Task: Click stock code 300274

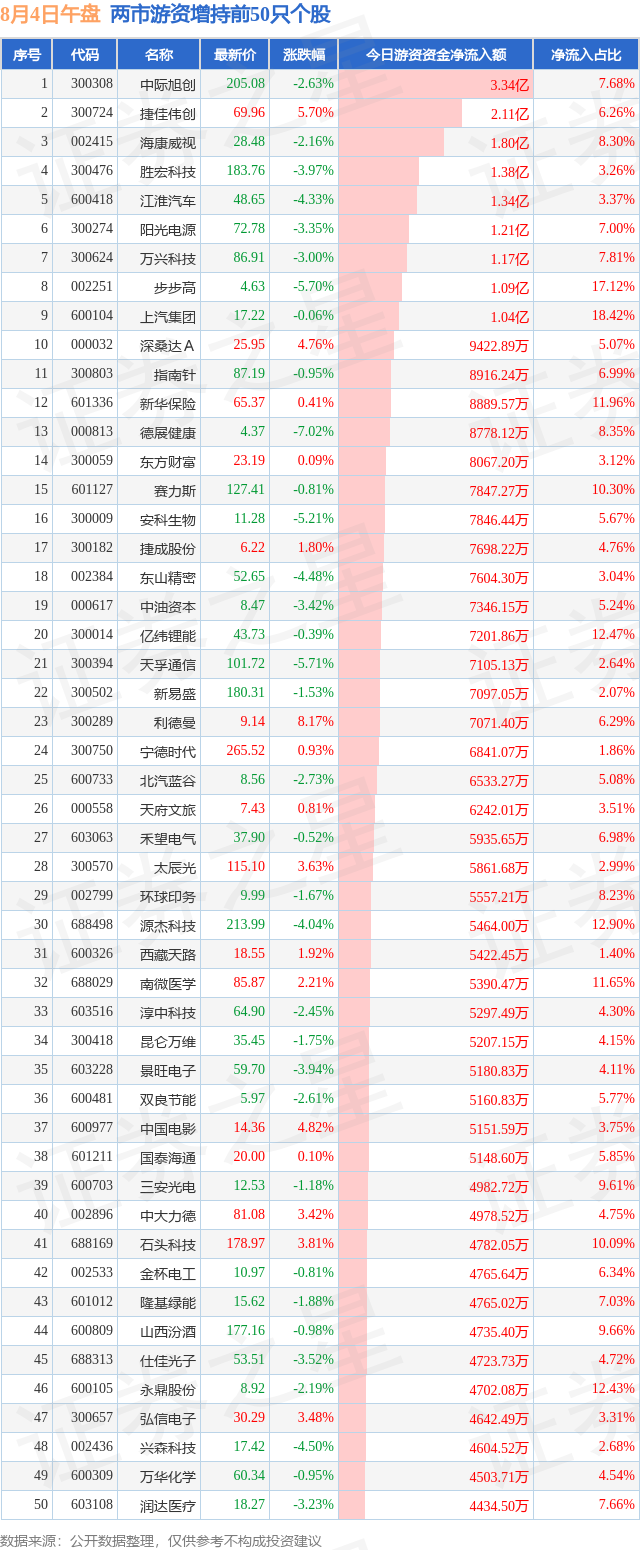Action: tap(92, 229)
